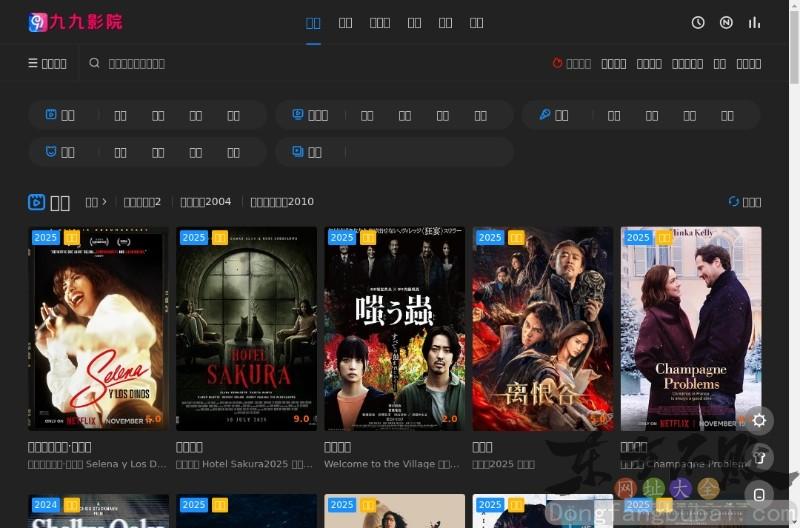Viewport: 800px width, 528px height.
Task: Click the tag link ending in 2004
Action: [x=205, y=201]
